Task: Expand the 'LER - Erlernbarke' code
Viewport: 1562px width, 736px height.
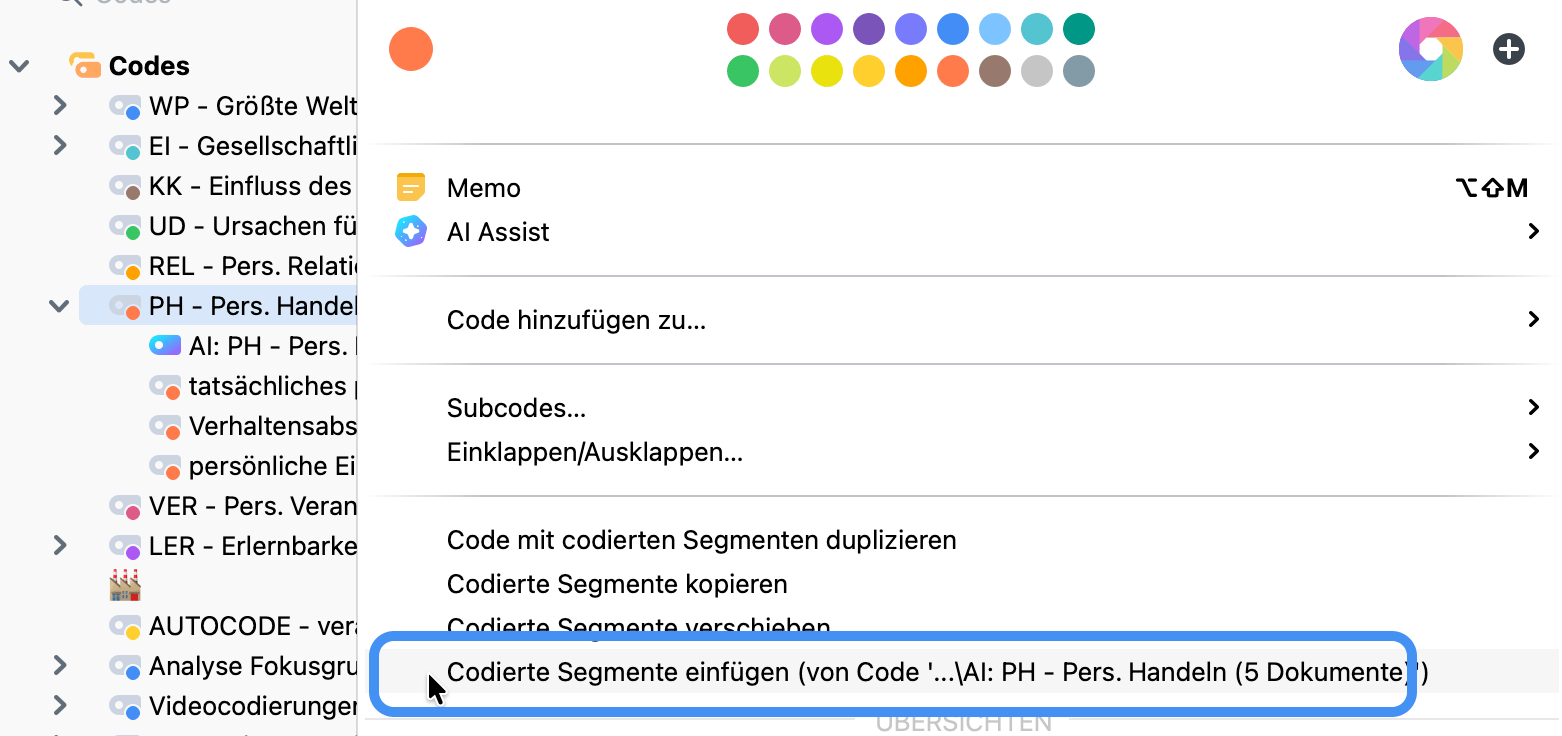Action: tap(58, 545)
